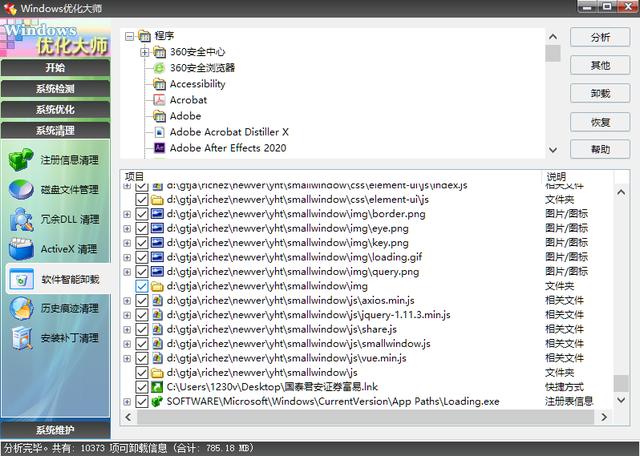Click script icon of axios.min.js row
This screenshot has height=456, width=640.
point(157,300)
